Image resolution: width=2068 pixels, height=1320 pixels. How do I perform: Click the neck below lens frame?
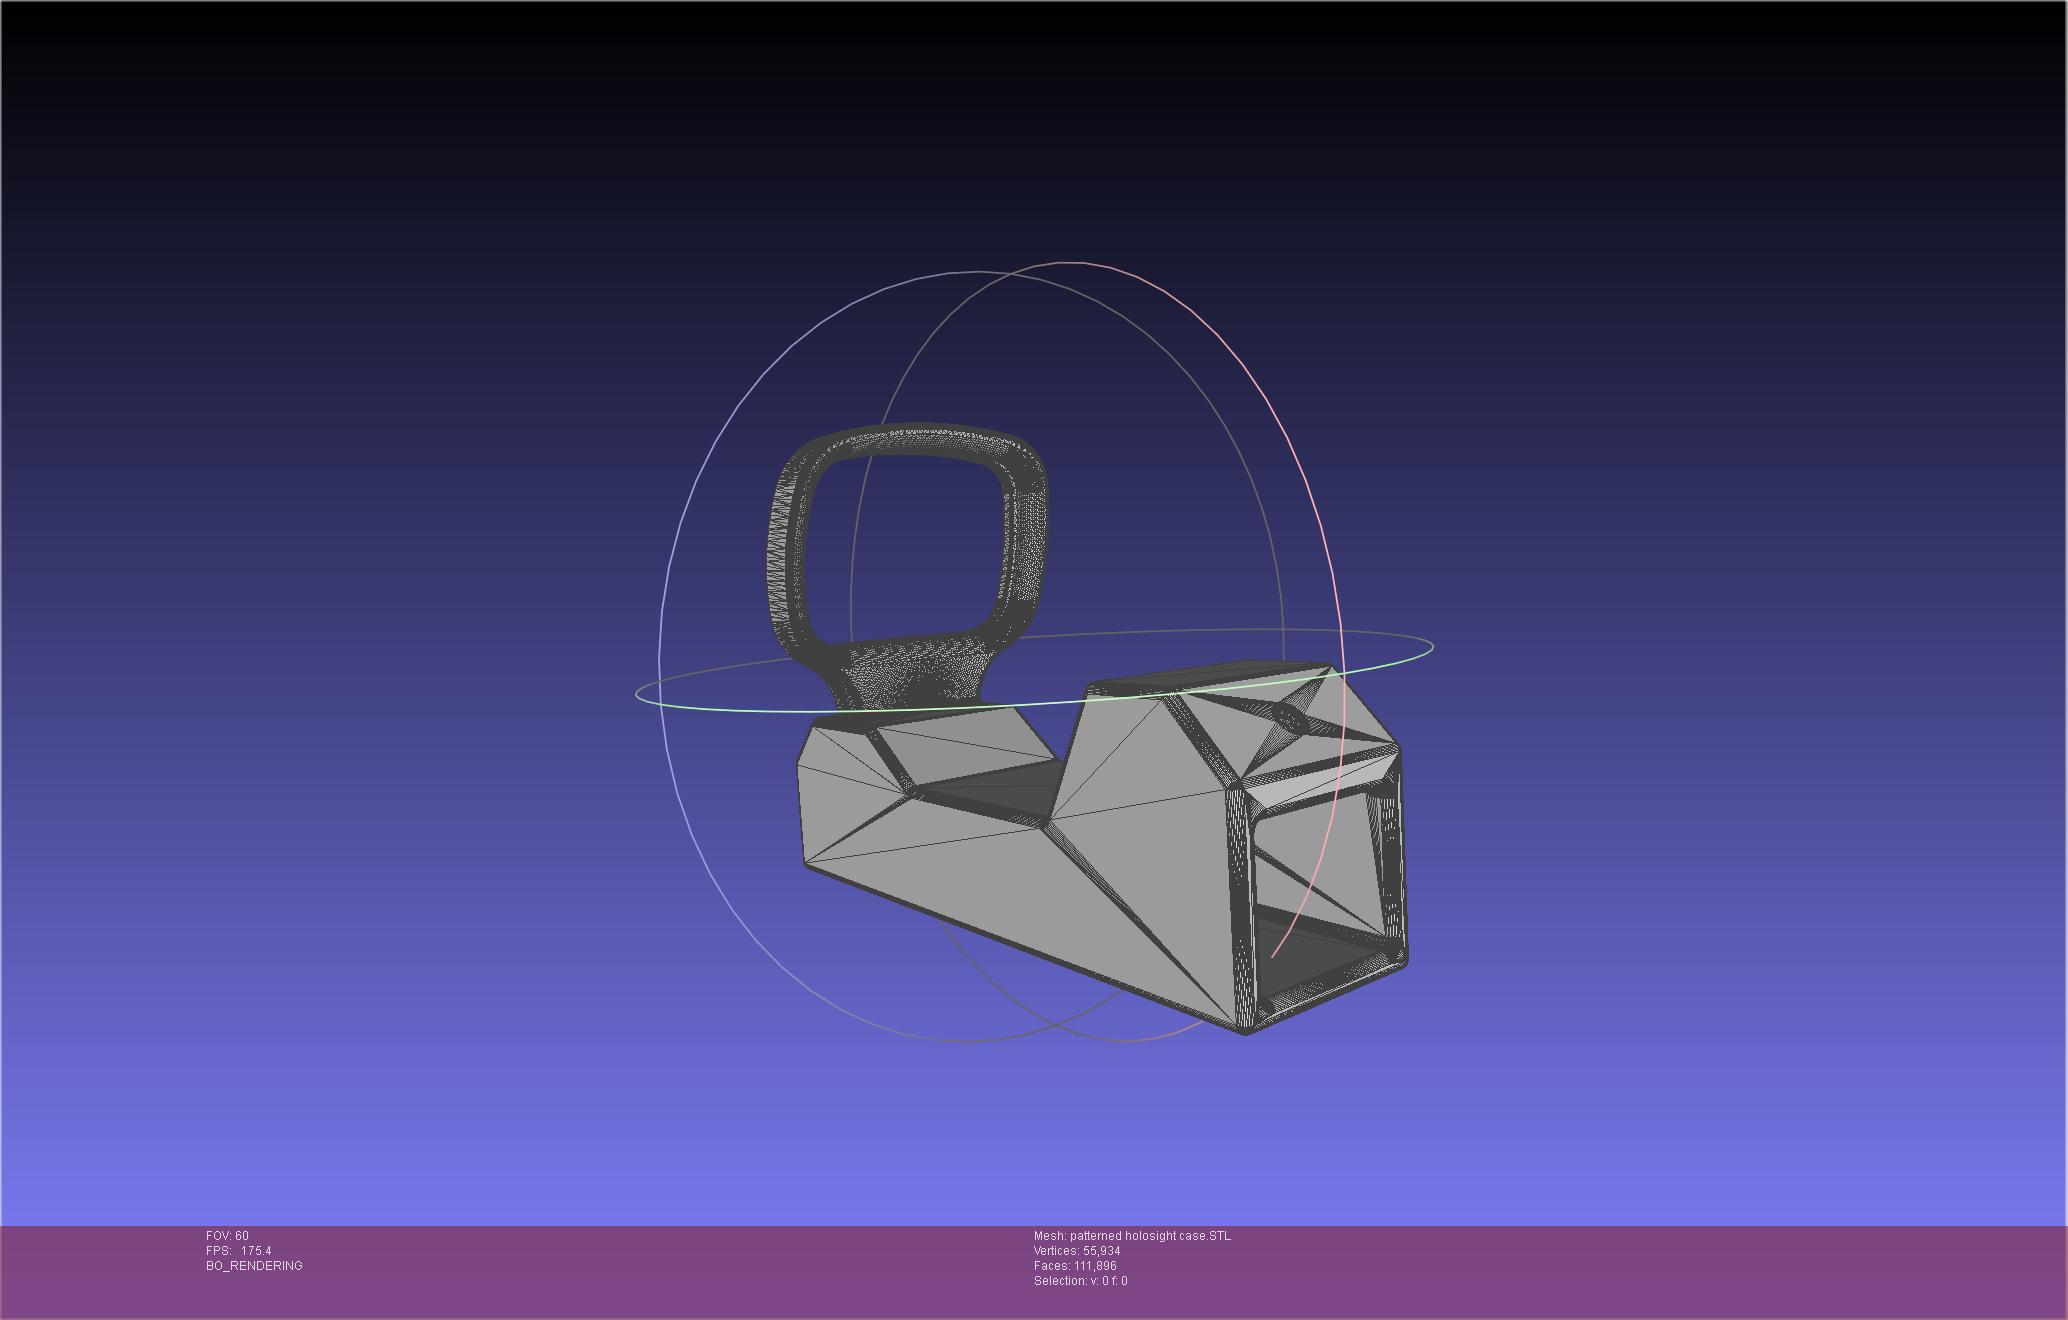908,675
